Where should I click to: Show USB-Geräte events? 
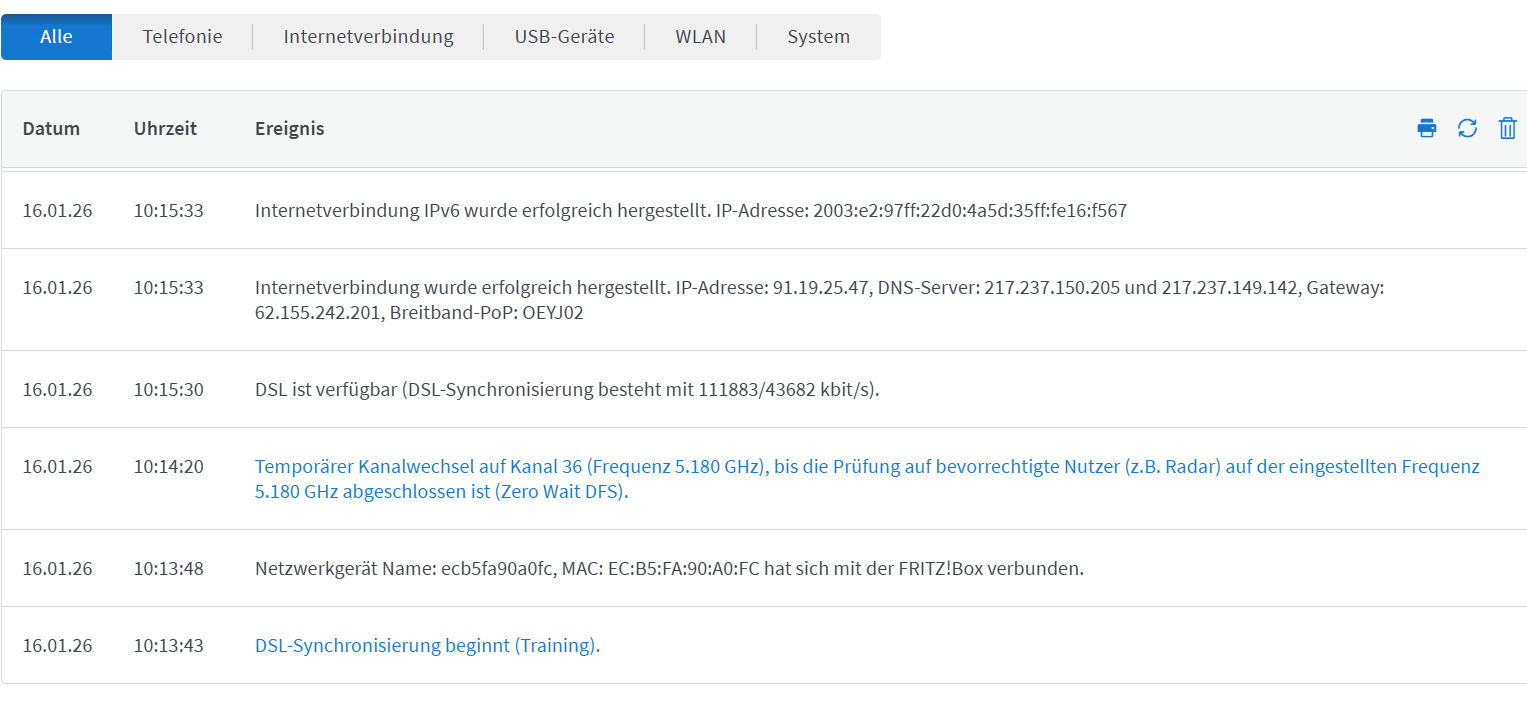point(564,37)
